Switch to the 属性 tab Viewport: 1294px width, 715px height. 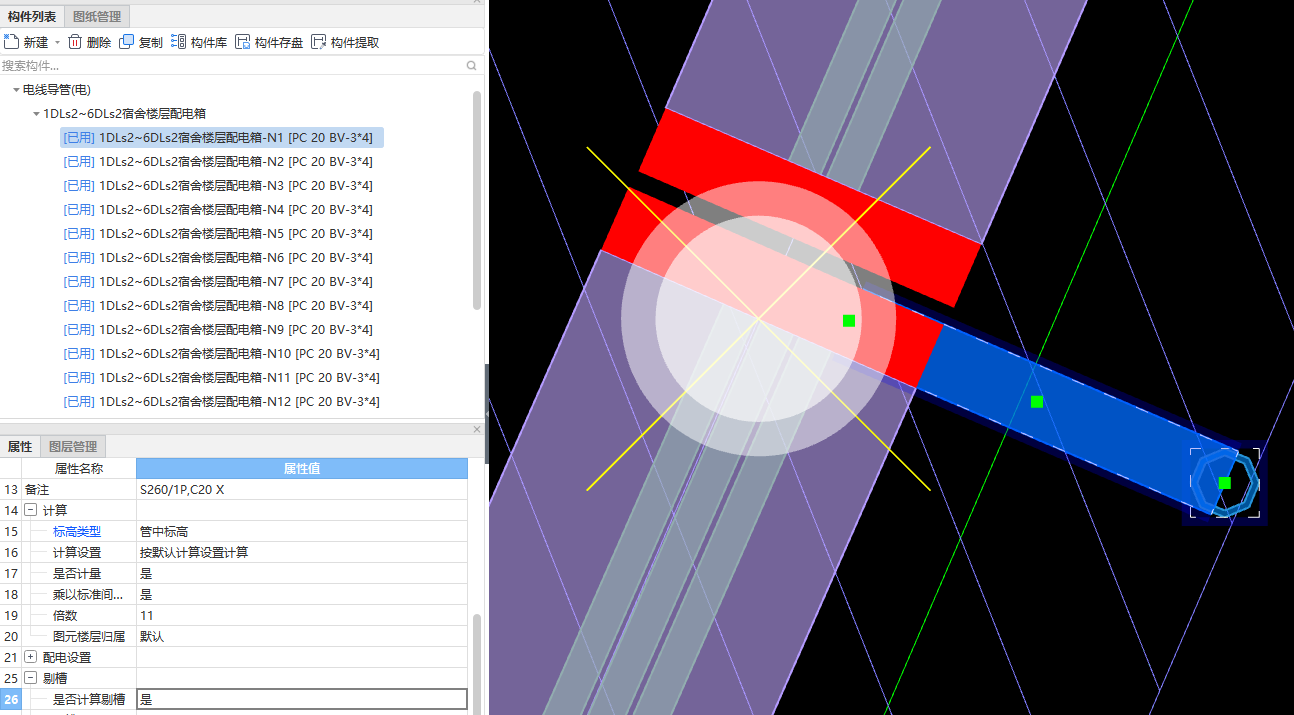click(20, 447)
